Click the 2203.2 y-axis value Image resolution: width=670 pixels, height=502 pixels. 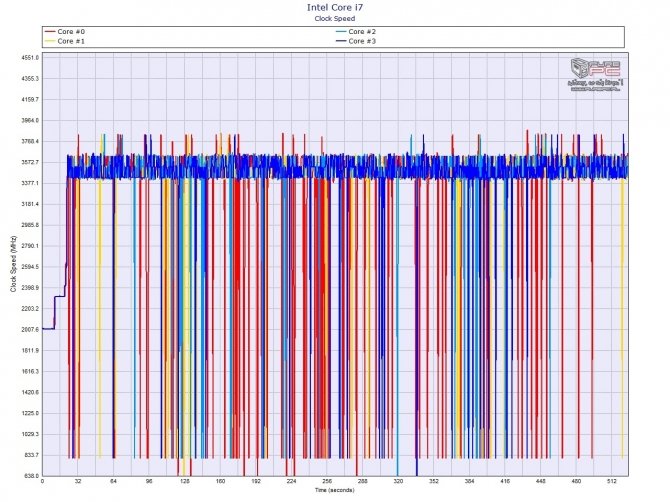pyautogui.click(x=30, y=309)
